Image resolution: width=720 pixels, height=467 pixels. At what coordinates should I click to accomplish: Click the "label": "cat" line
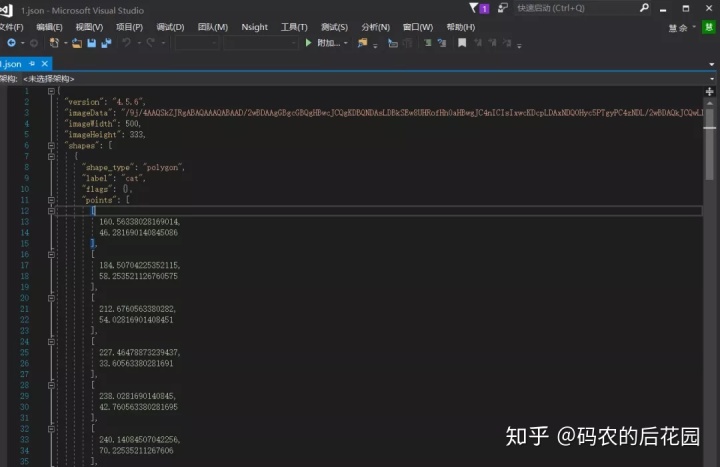[x=113, y=178]
